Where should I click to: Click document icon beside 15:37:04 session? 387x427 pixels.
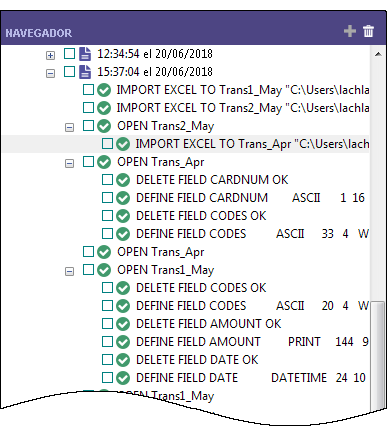pos(85,72)
